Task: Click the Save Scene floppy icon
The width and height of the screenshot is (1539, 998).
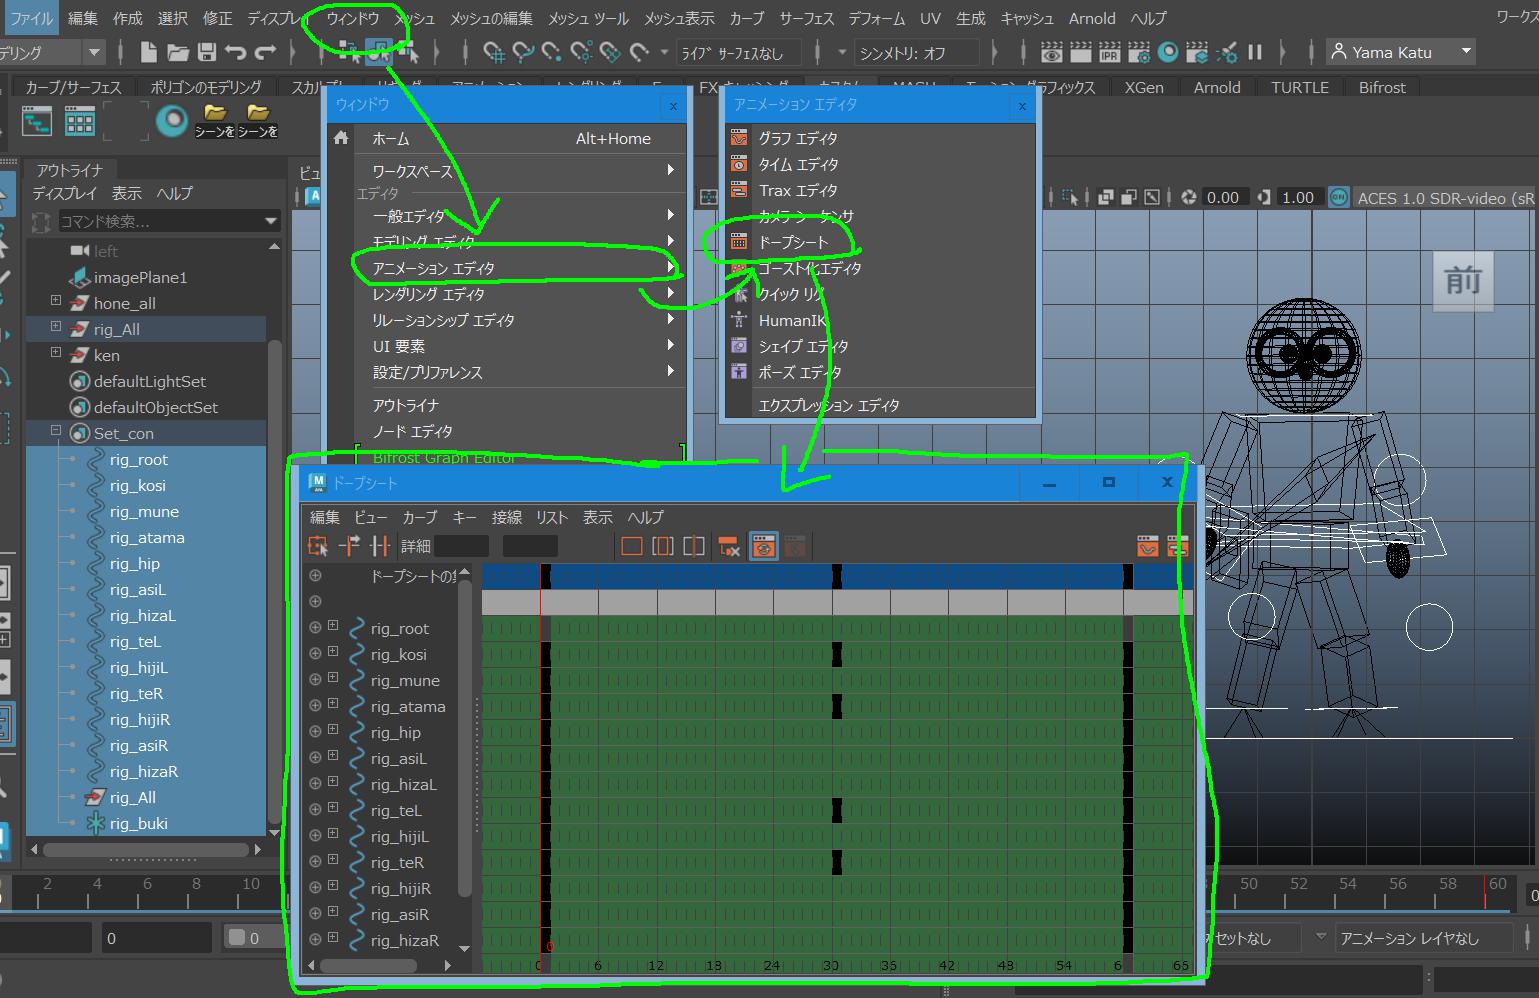Action: 207,52
